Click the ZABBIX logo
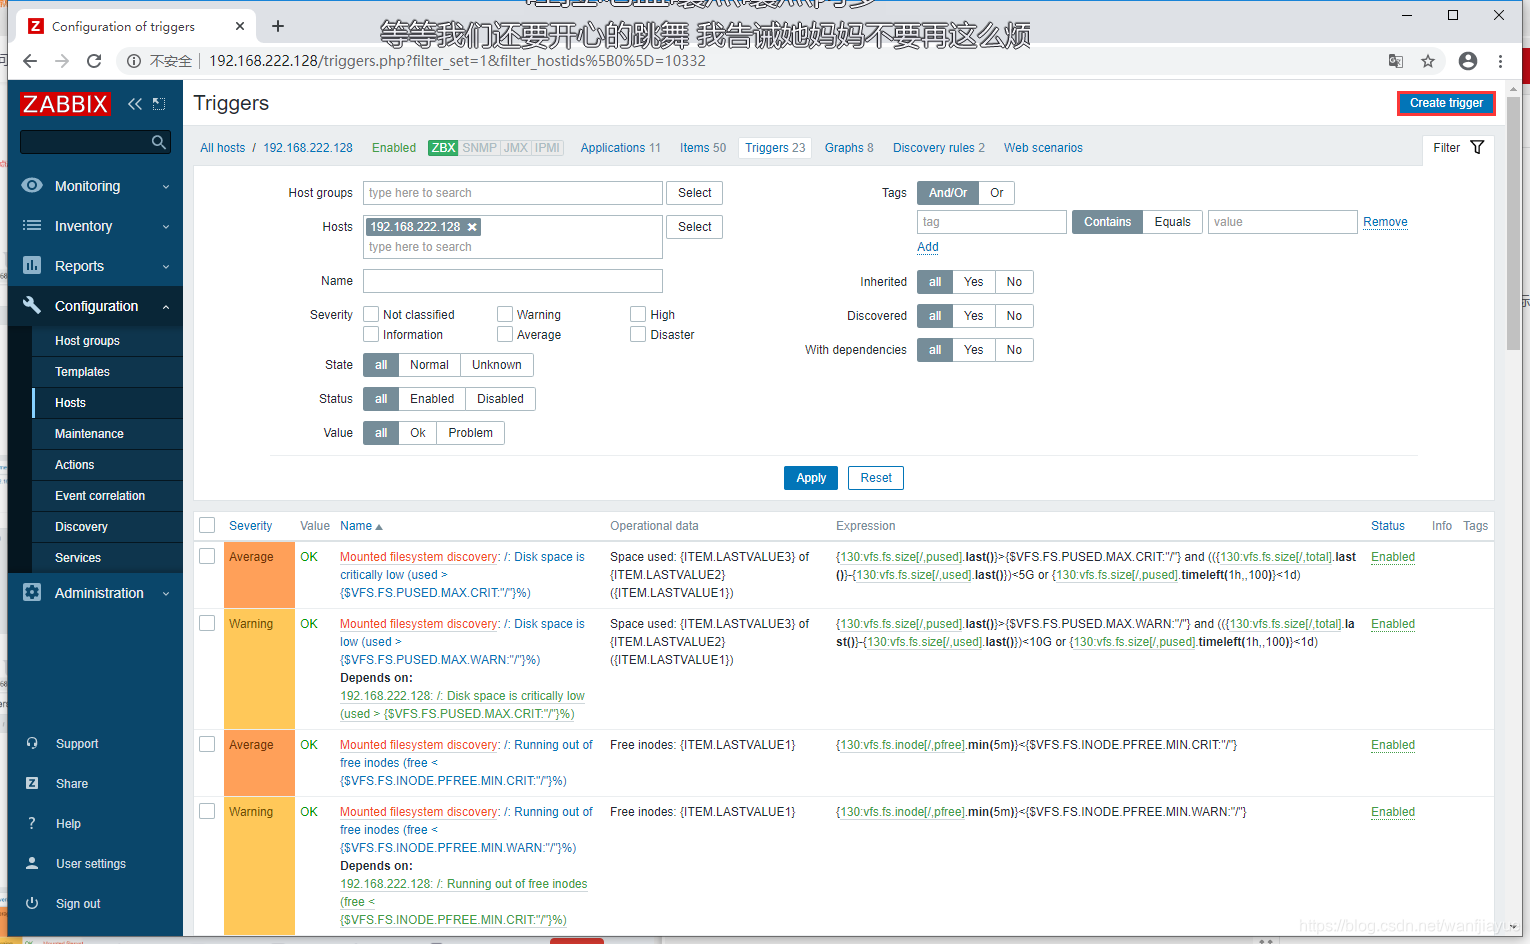1530x944 pixels. click(x=65, y=104)
